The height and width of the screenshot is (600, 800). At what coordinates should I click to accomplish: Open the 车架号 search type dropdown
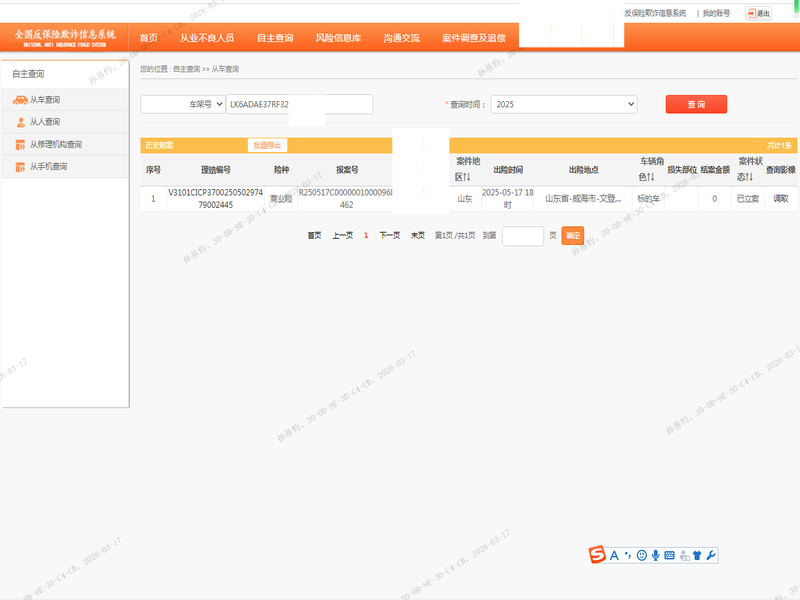point(183,104)
